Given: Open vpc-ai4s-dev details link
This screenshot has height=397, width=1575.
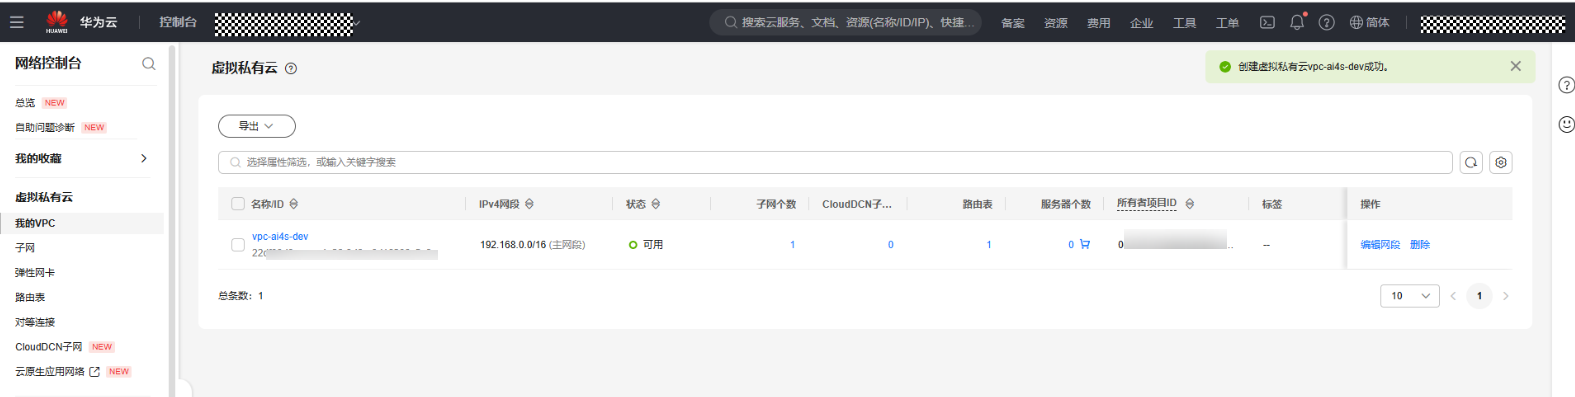Looking at the screenshot, I should click(x=280, y=237).
